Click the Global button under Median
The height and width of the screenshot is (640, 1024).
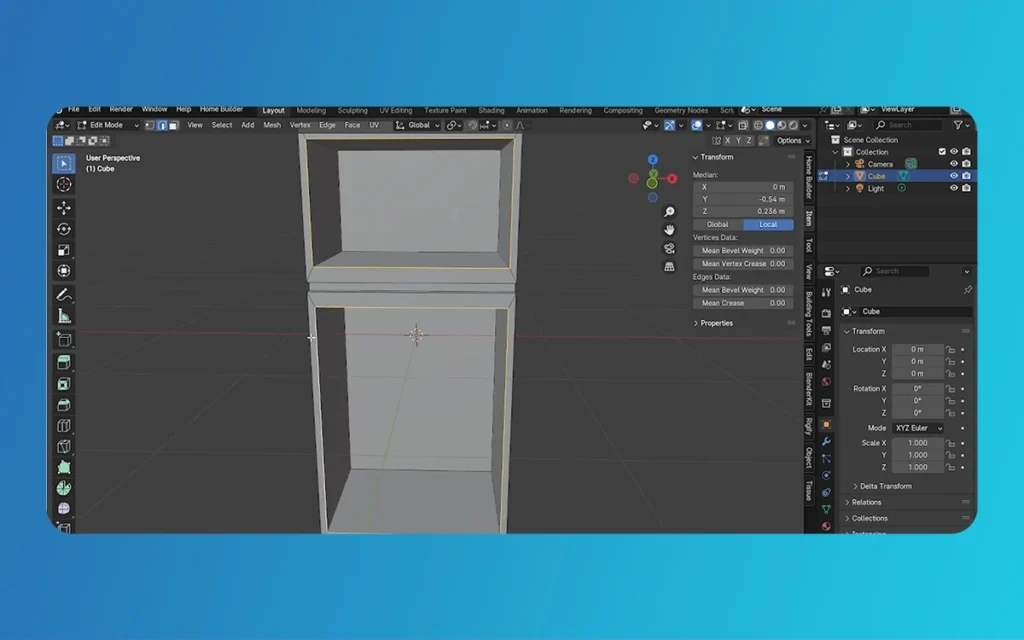[x=718, y=224]
